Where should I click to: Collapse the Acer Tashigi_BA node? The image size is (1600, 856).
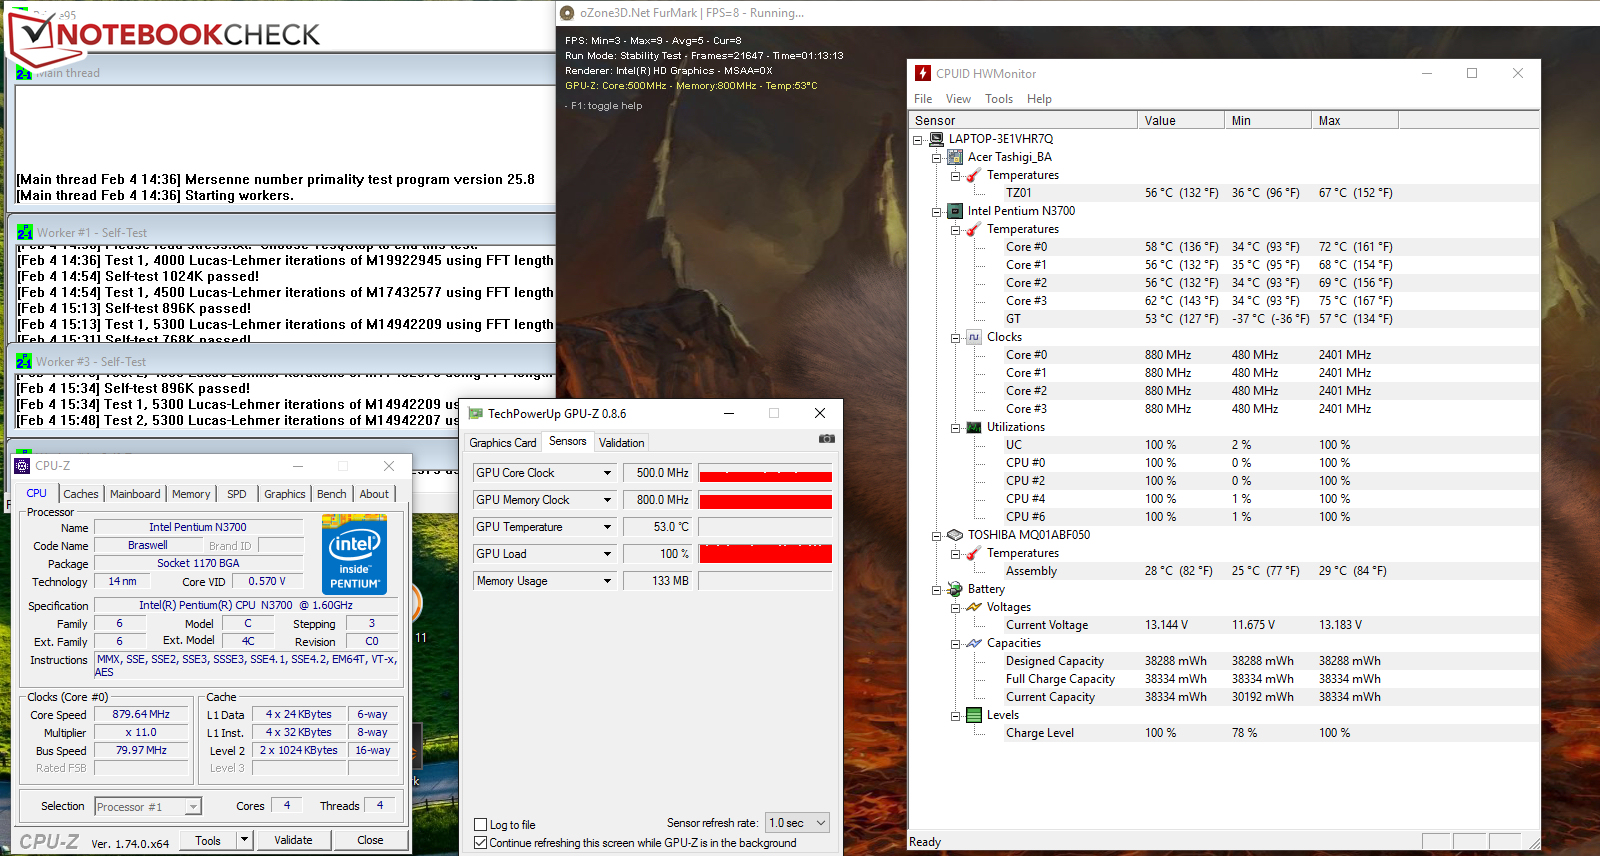click(937, 158)
